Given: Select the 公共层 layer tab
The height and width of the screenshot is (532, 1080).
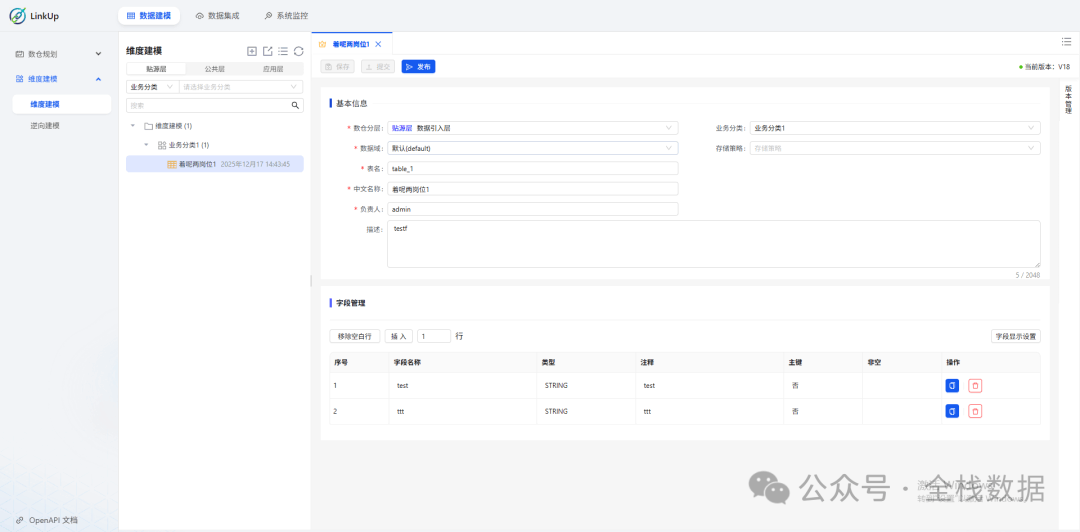Looking at the screenshot, I should coord(215,70).
